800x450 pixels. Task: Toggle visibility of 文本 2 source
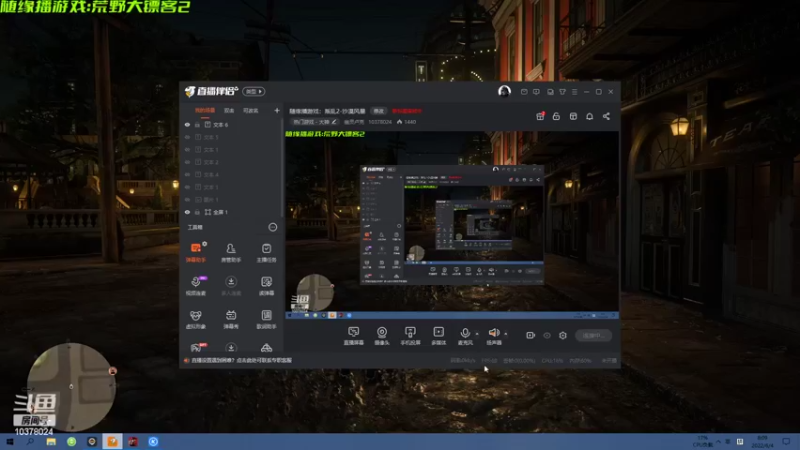pyautogui.click(x=187, y=162)
